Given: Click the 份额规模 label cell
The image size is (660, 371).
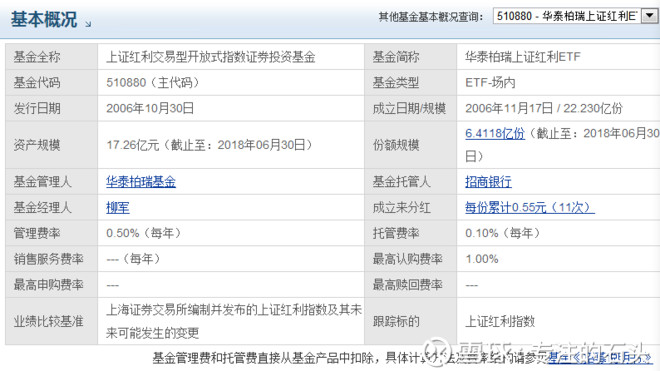Looking at the screenshot, I should click(410, 145).
